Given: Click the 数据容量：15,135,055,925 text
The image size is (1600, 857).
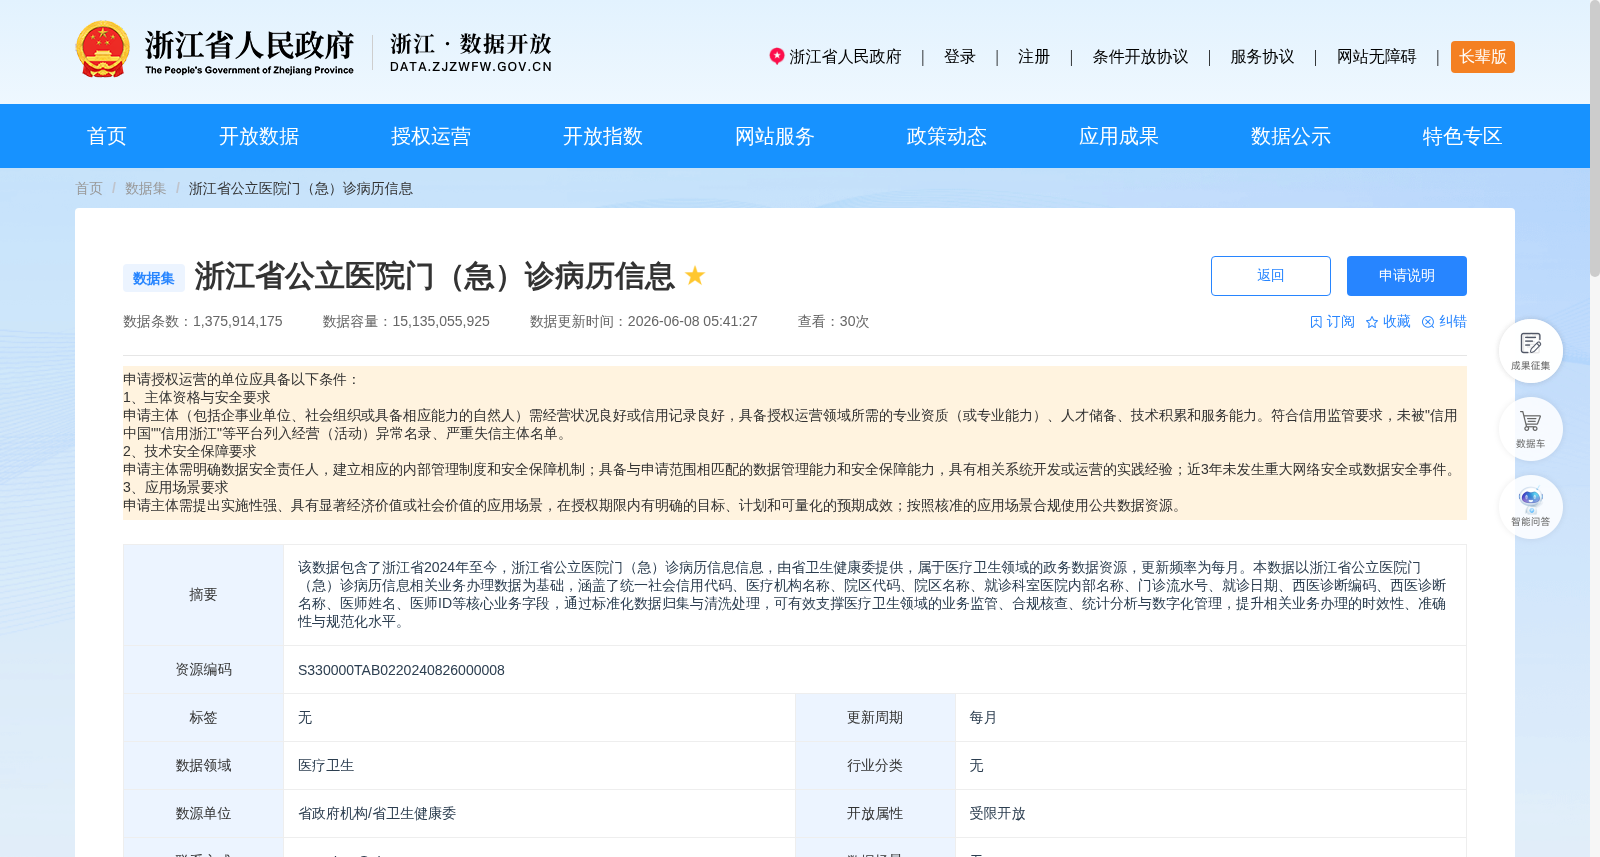Looking at the screenshot, I should tap(406, 322).
